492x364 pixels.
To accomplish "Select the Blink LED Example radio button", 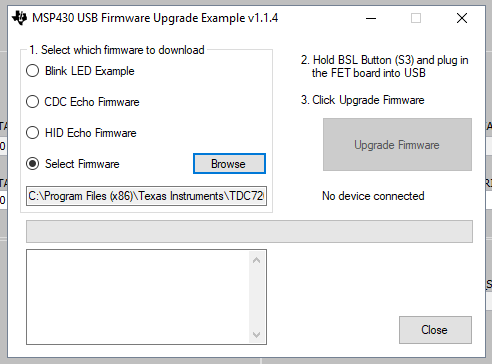I will [33, 71].
